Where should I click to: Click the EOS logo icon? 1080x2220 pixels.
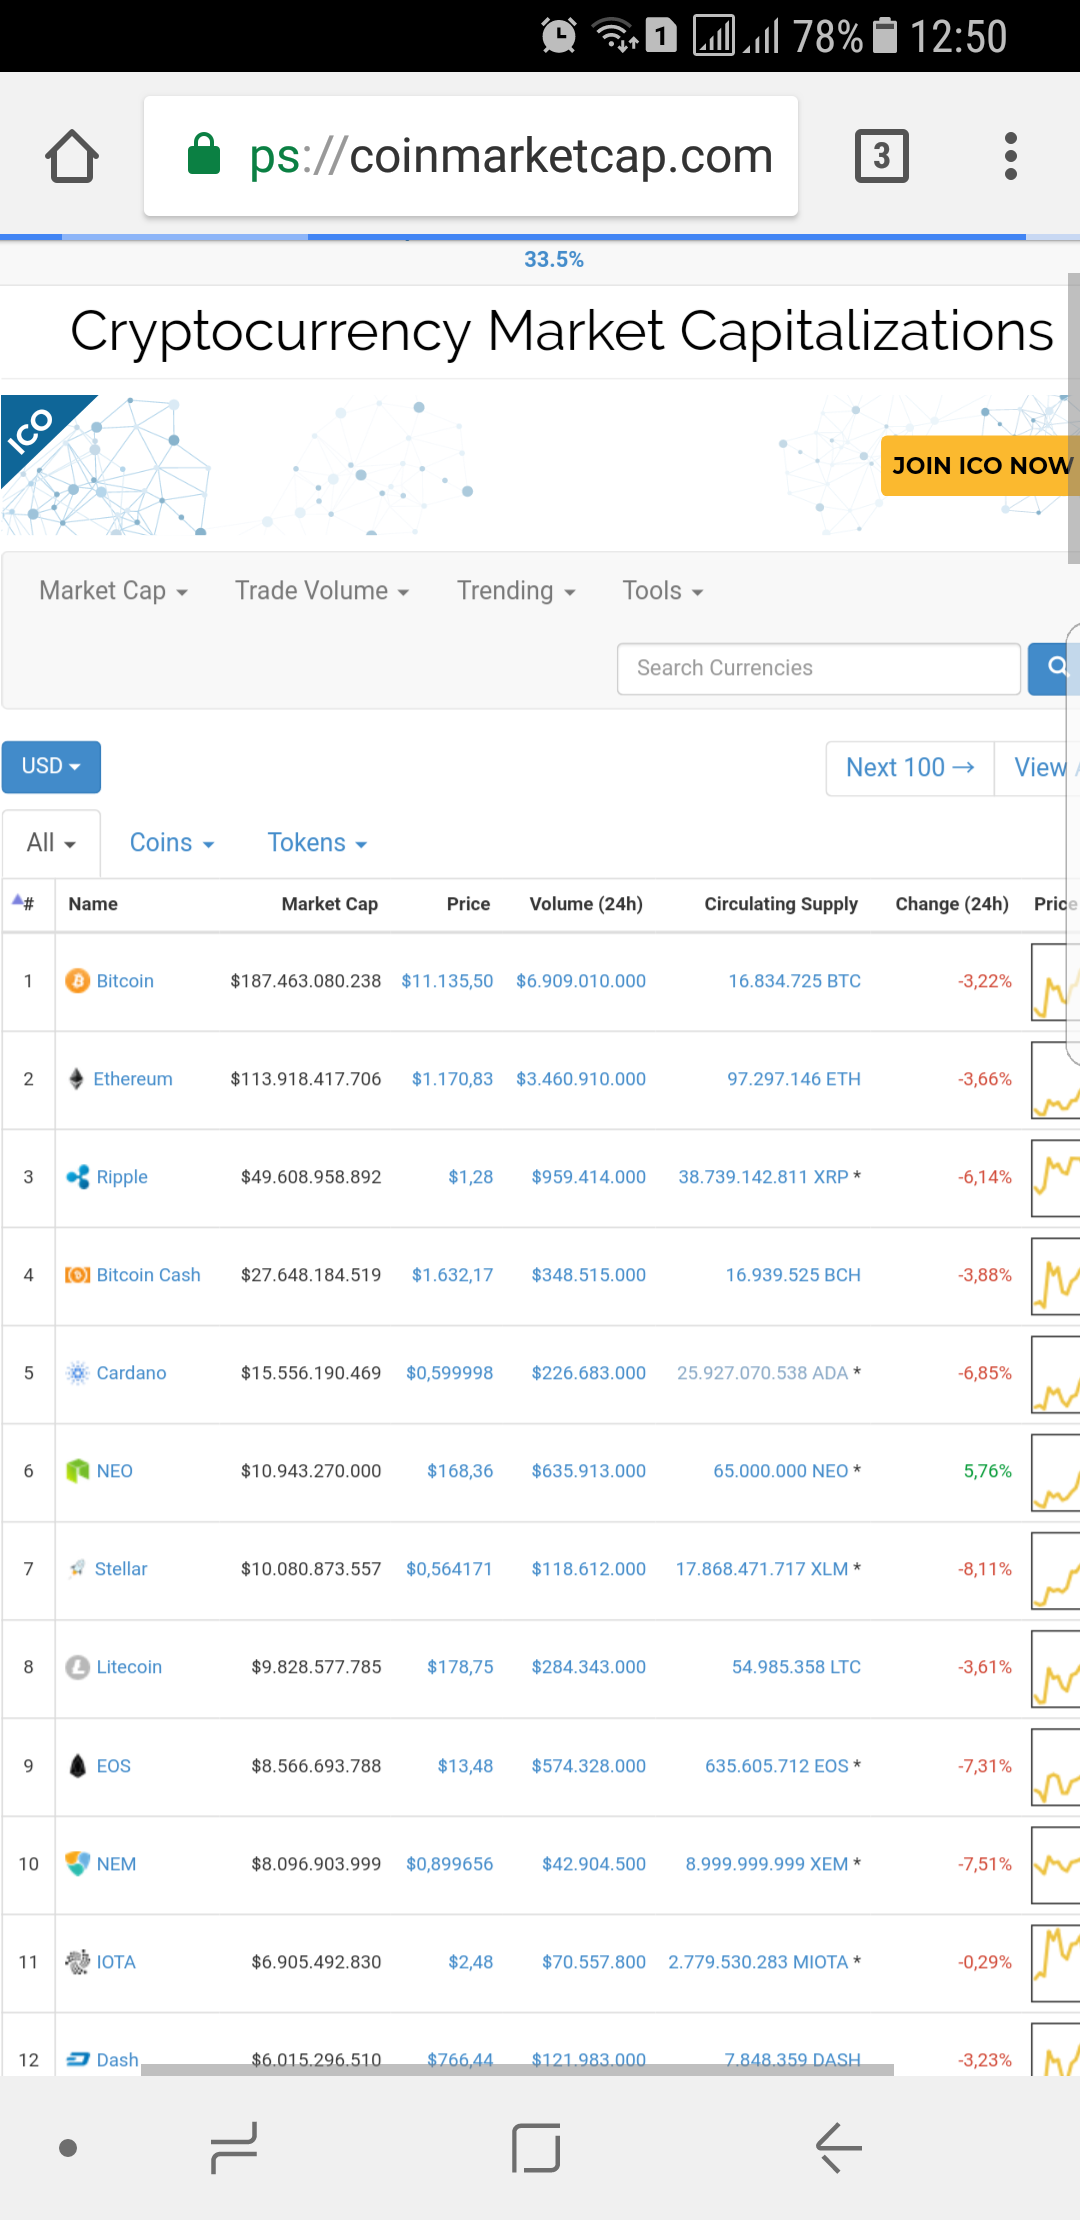point(77,1766)
